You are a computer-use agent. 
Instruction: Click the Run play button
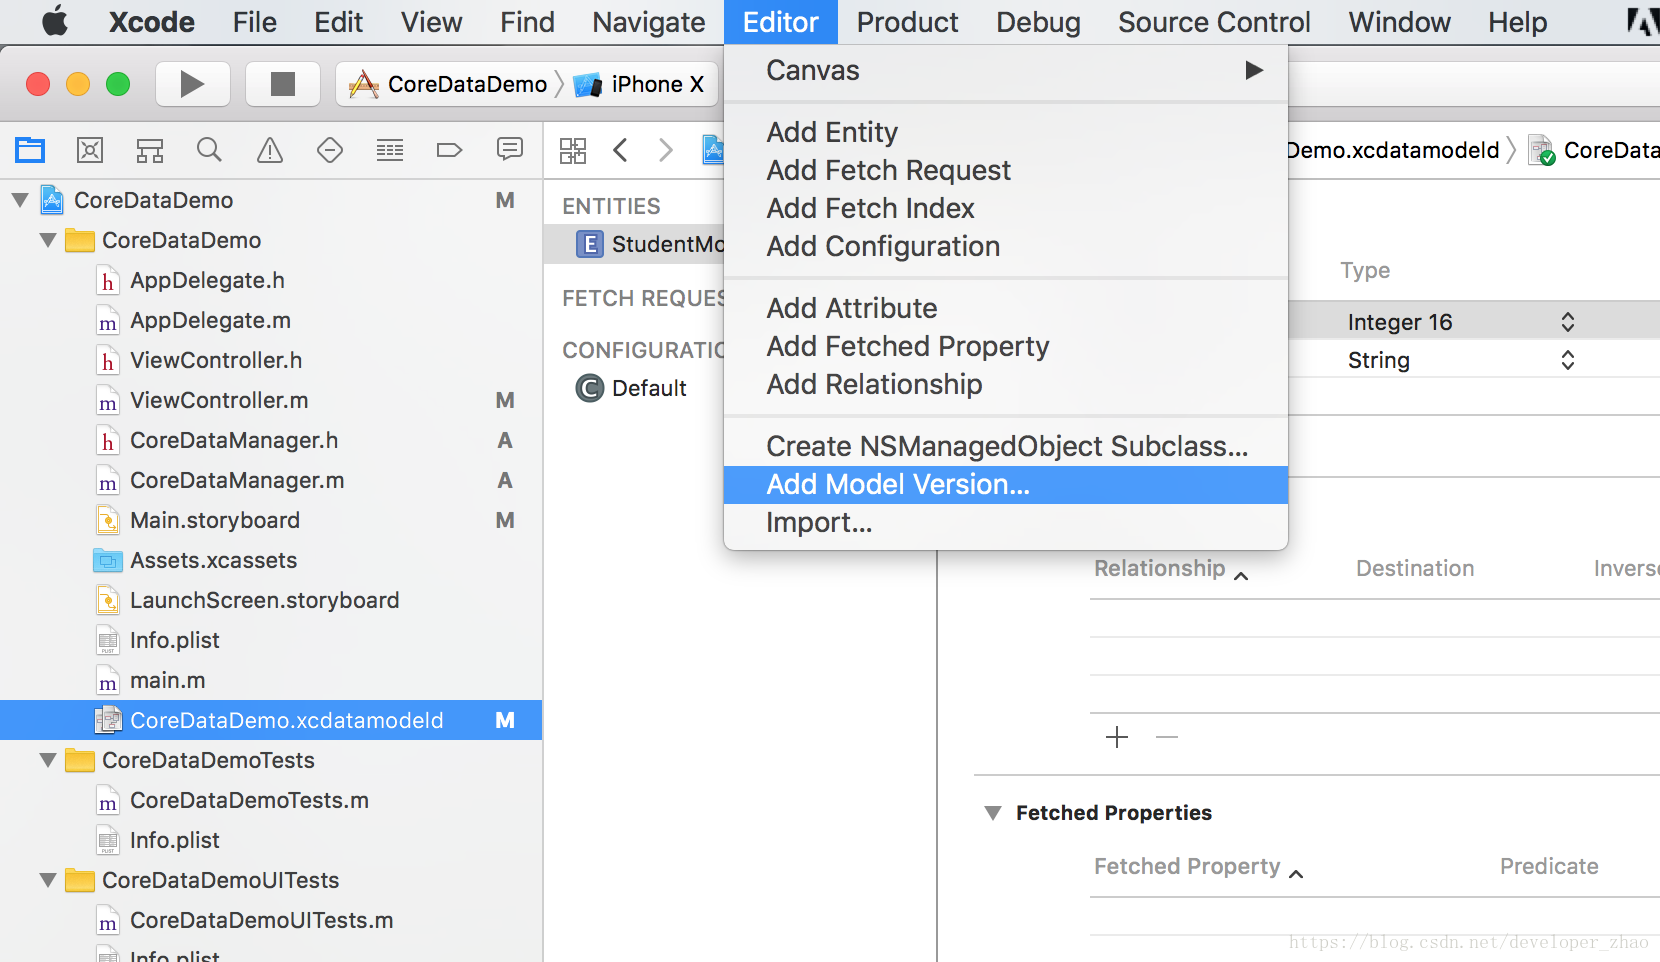tap(193, 84)
